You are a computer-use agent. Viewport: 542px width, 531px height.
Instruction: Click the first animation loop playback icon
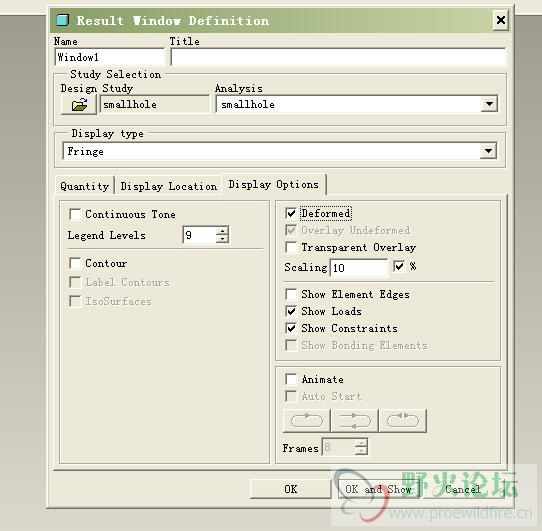[307, 421]
